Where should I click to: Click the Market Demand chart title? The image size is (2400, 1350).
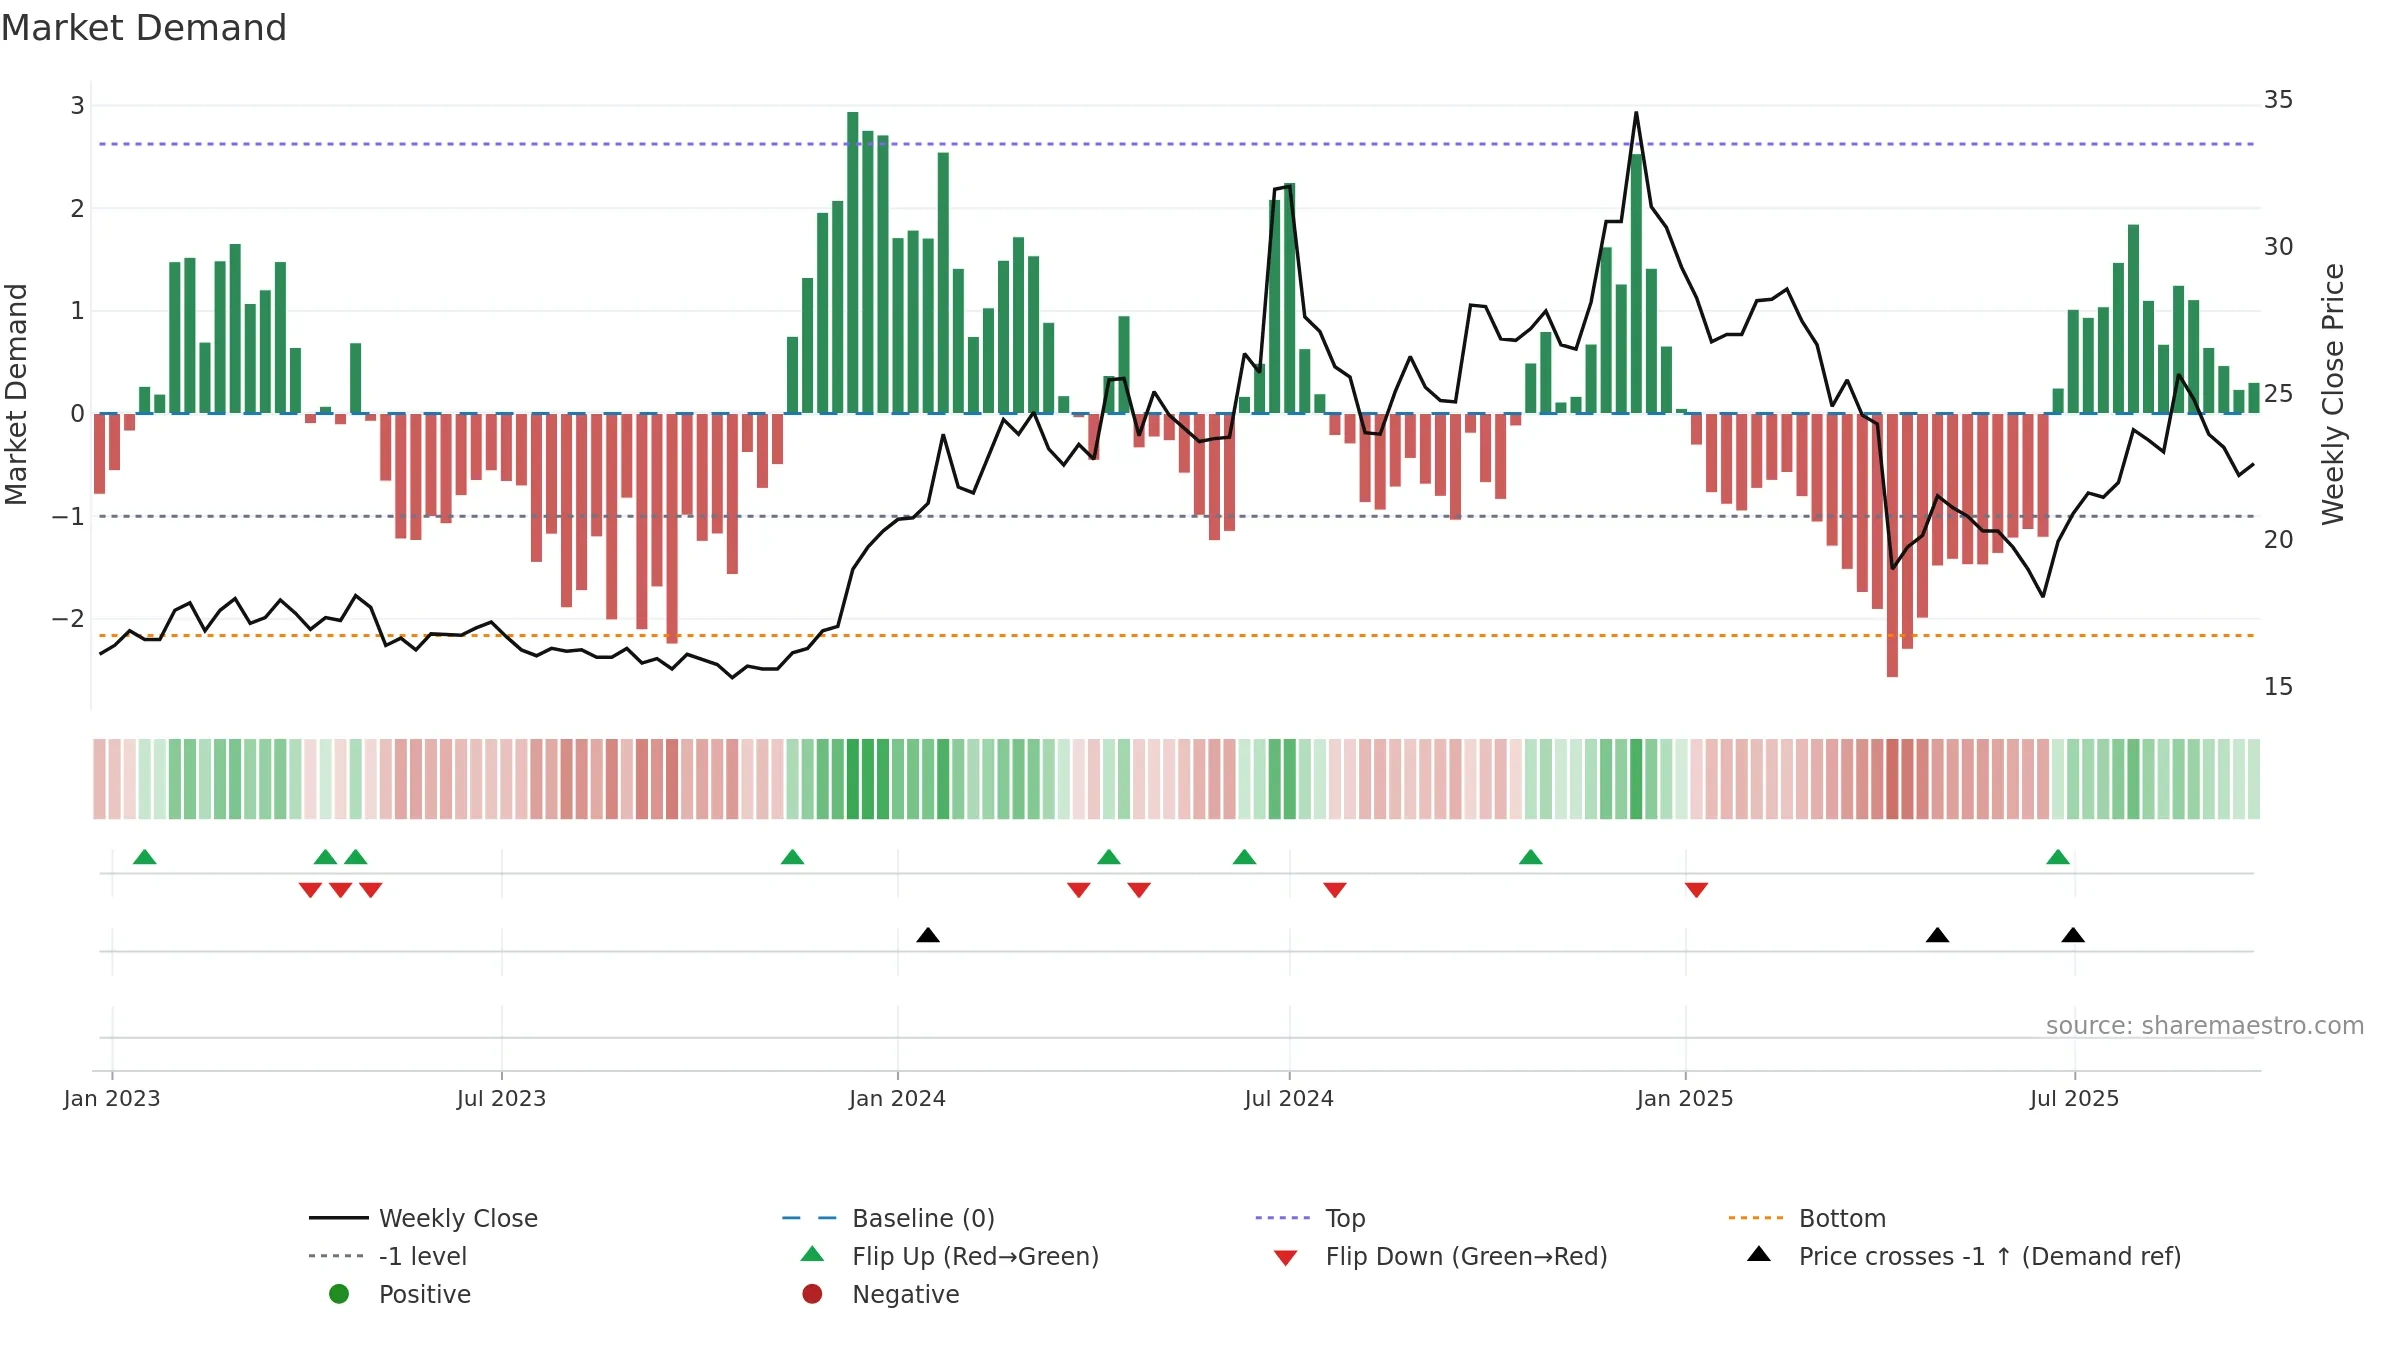coord(144,28)
